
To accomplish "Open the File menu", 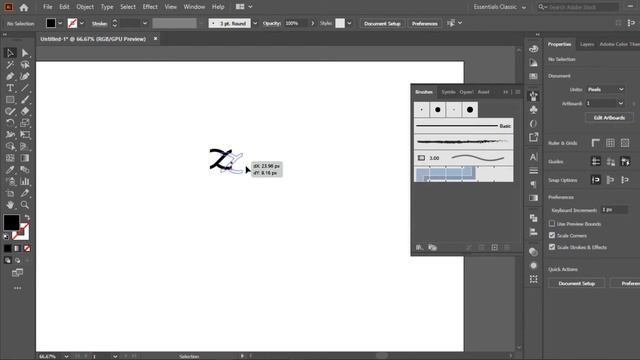I will tap(48, 7).
